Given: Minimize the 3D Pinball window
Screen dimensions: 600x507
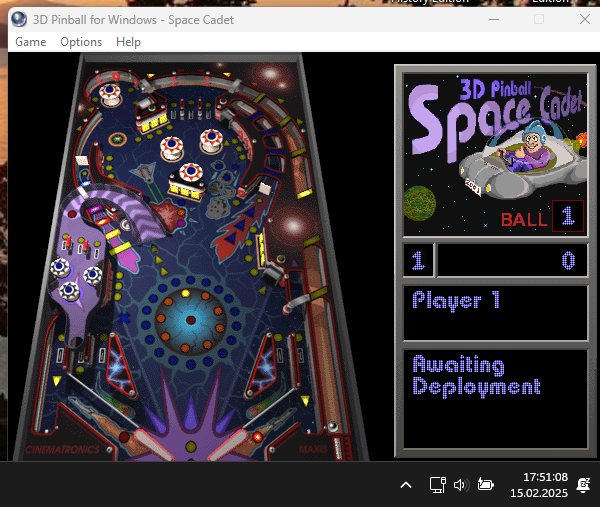Looking at the screenshot, I should 494,19.
